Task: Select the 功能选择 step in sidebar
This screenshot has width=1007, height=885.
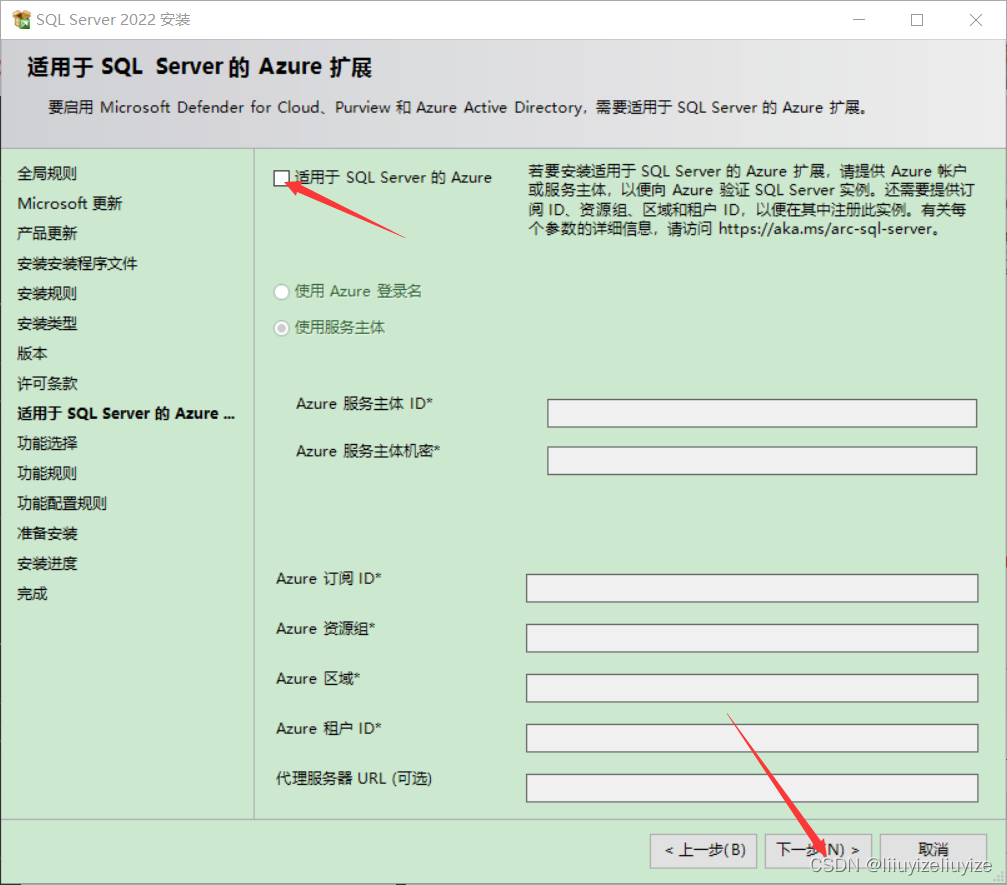Action: [x=47, y=443]
